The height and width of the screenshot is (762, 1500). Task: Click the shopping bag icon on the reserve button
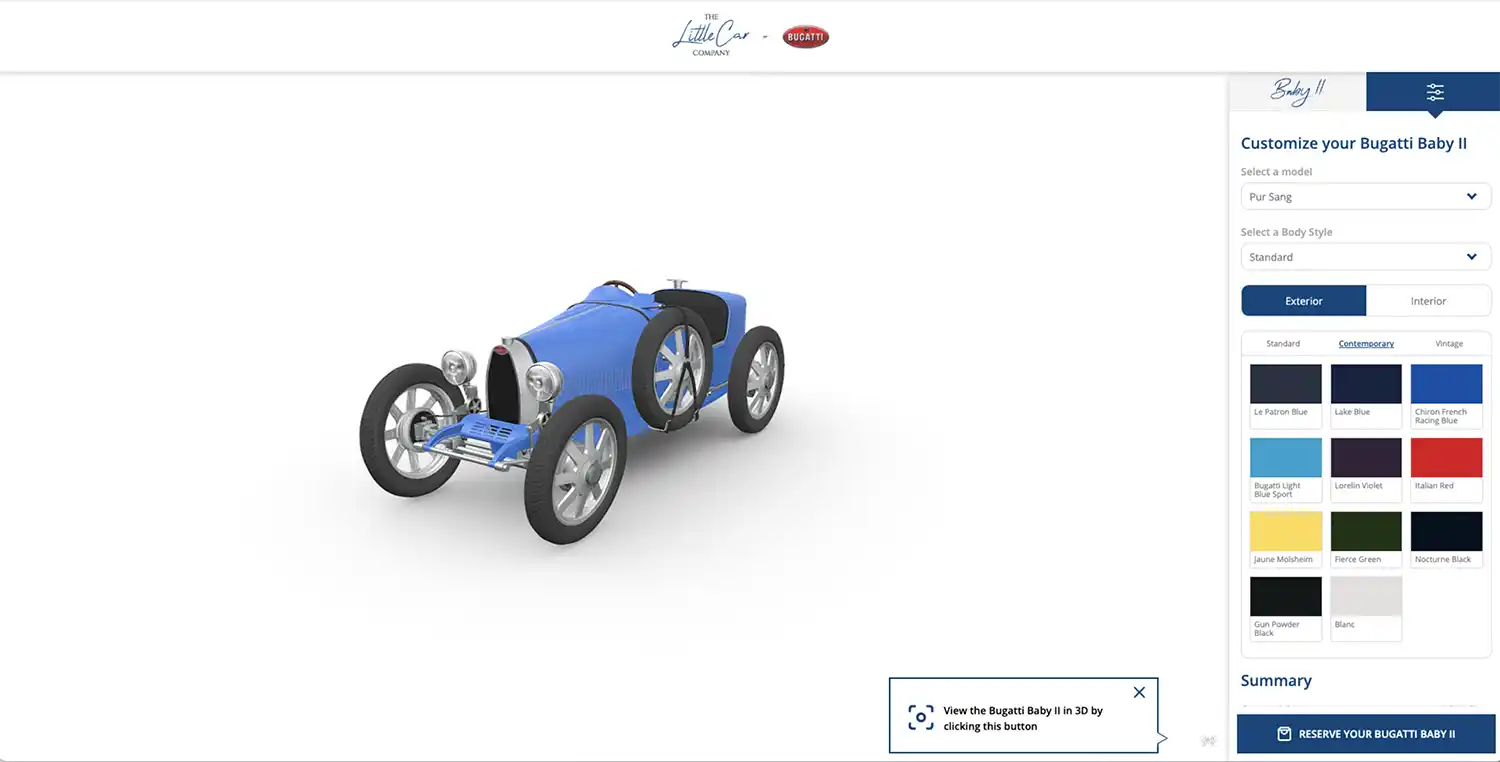pos(1284,734)
